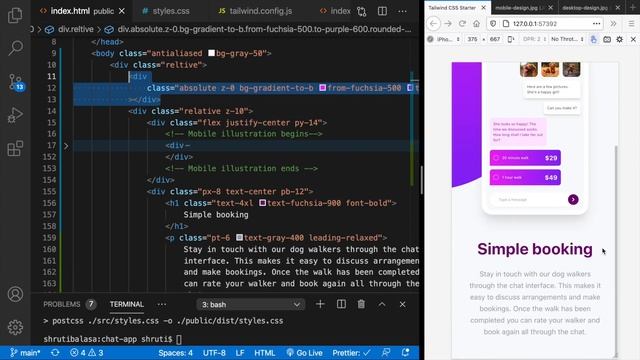Open the Firefox hamburger menu
Image resolution: width=640 pixels, height=360 pixels.
click(x=631, y=24)
